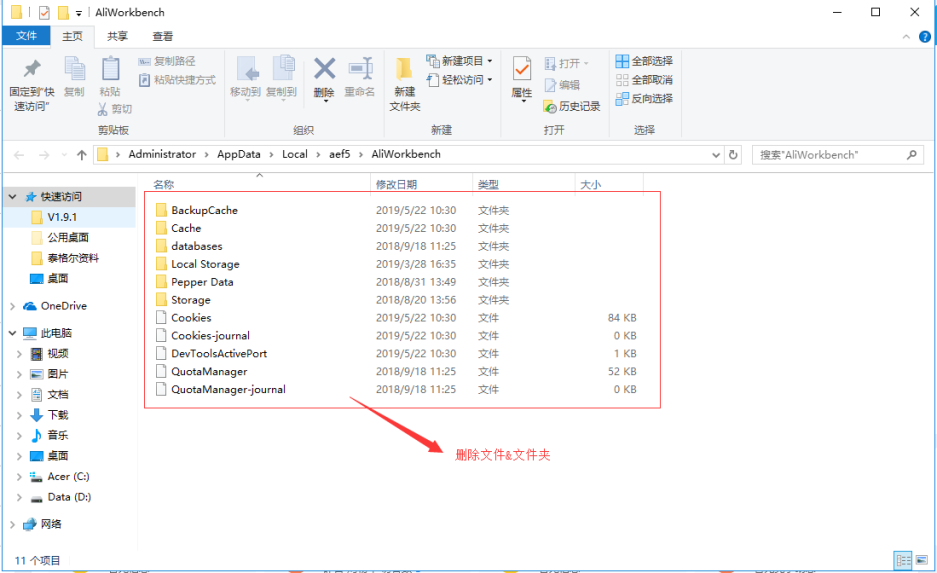Invert selection (反向选择)
The height and width of the screenshot is (573, 937).
pyautogui.click(x=644, y=98)
